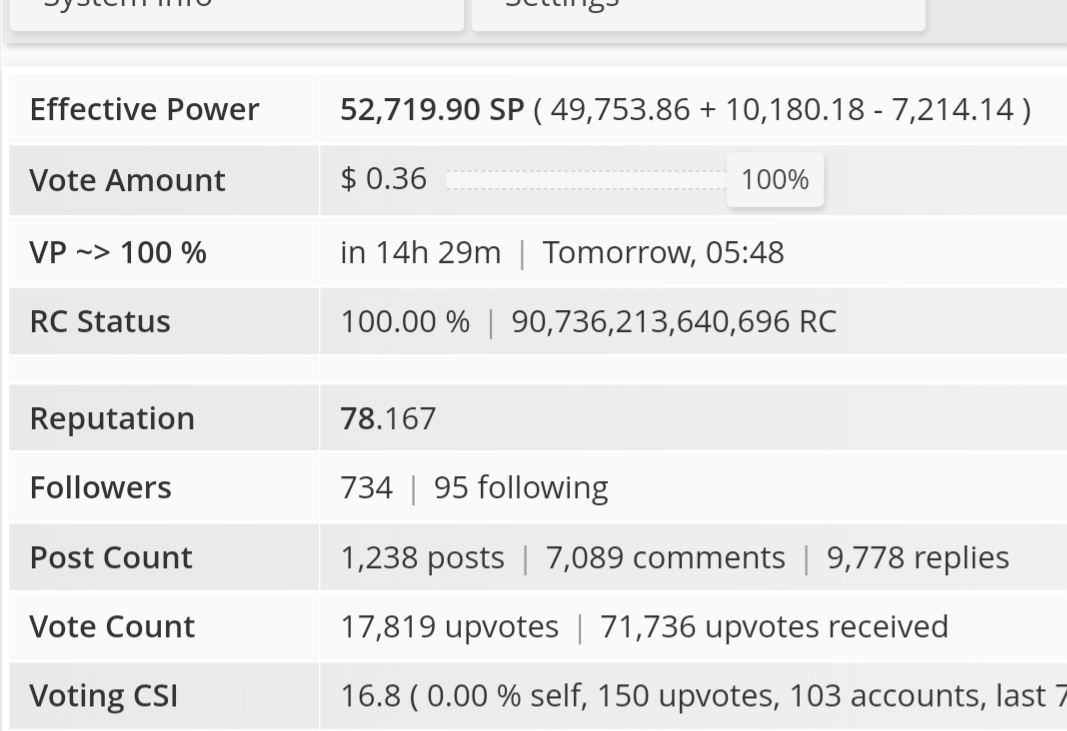This screenshot has width=1067, height=731.
Task: Click the VP ~> 100 % label
Action: pyautogui.click(x=118, y=253)
